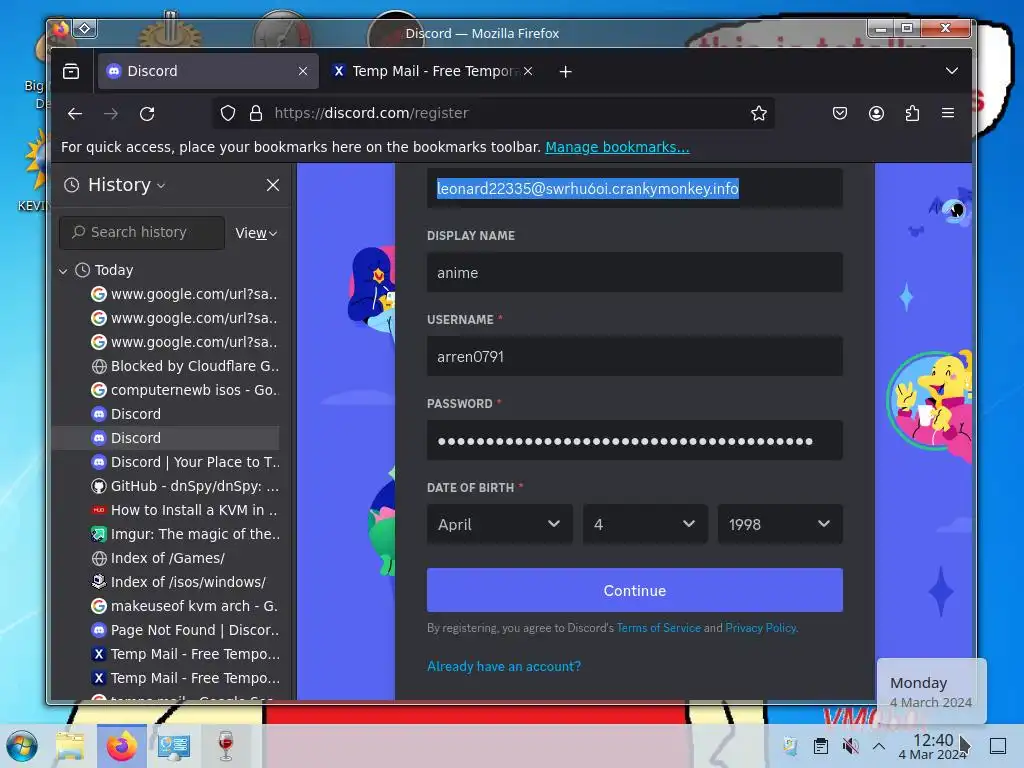This screenshot has height=768, width=1024.
Task: Close the History sidebar
Action: [273, 185]
